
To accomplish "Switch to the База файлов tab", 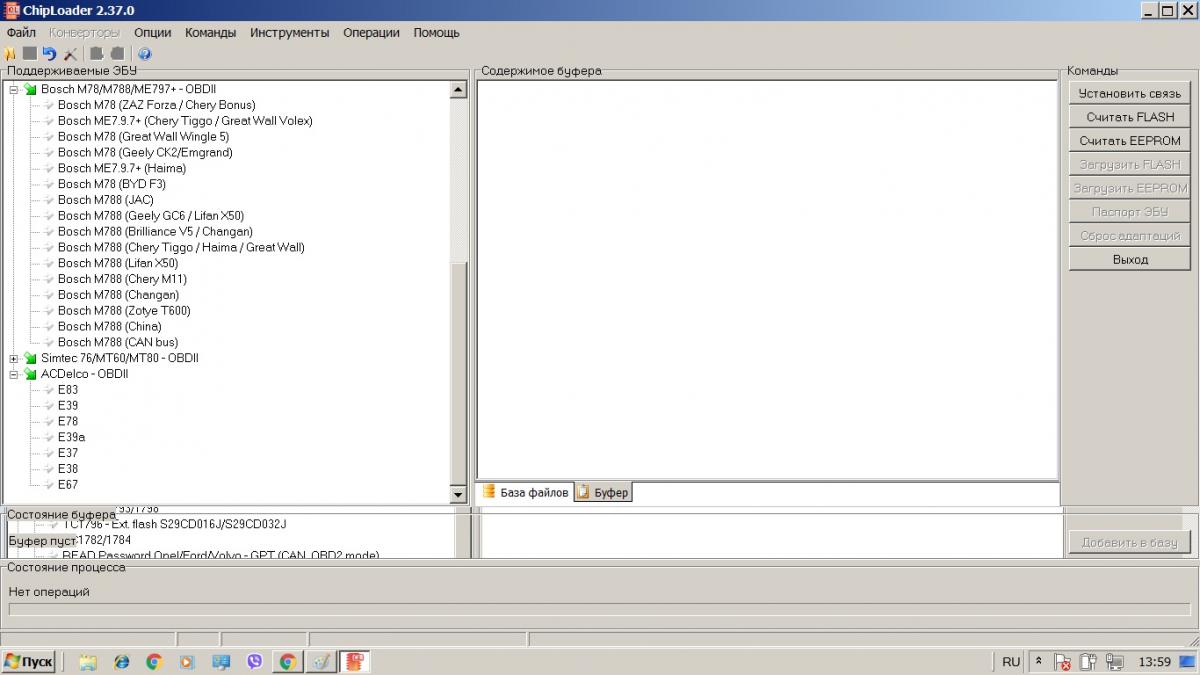I will click(525, 492).
